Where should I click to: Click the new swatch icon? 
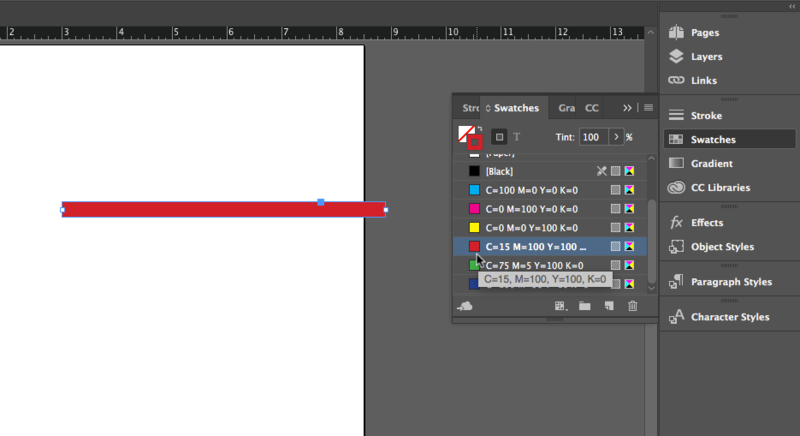(x=608, y=306)
